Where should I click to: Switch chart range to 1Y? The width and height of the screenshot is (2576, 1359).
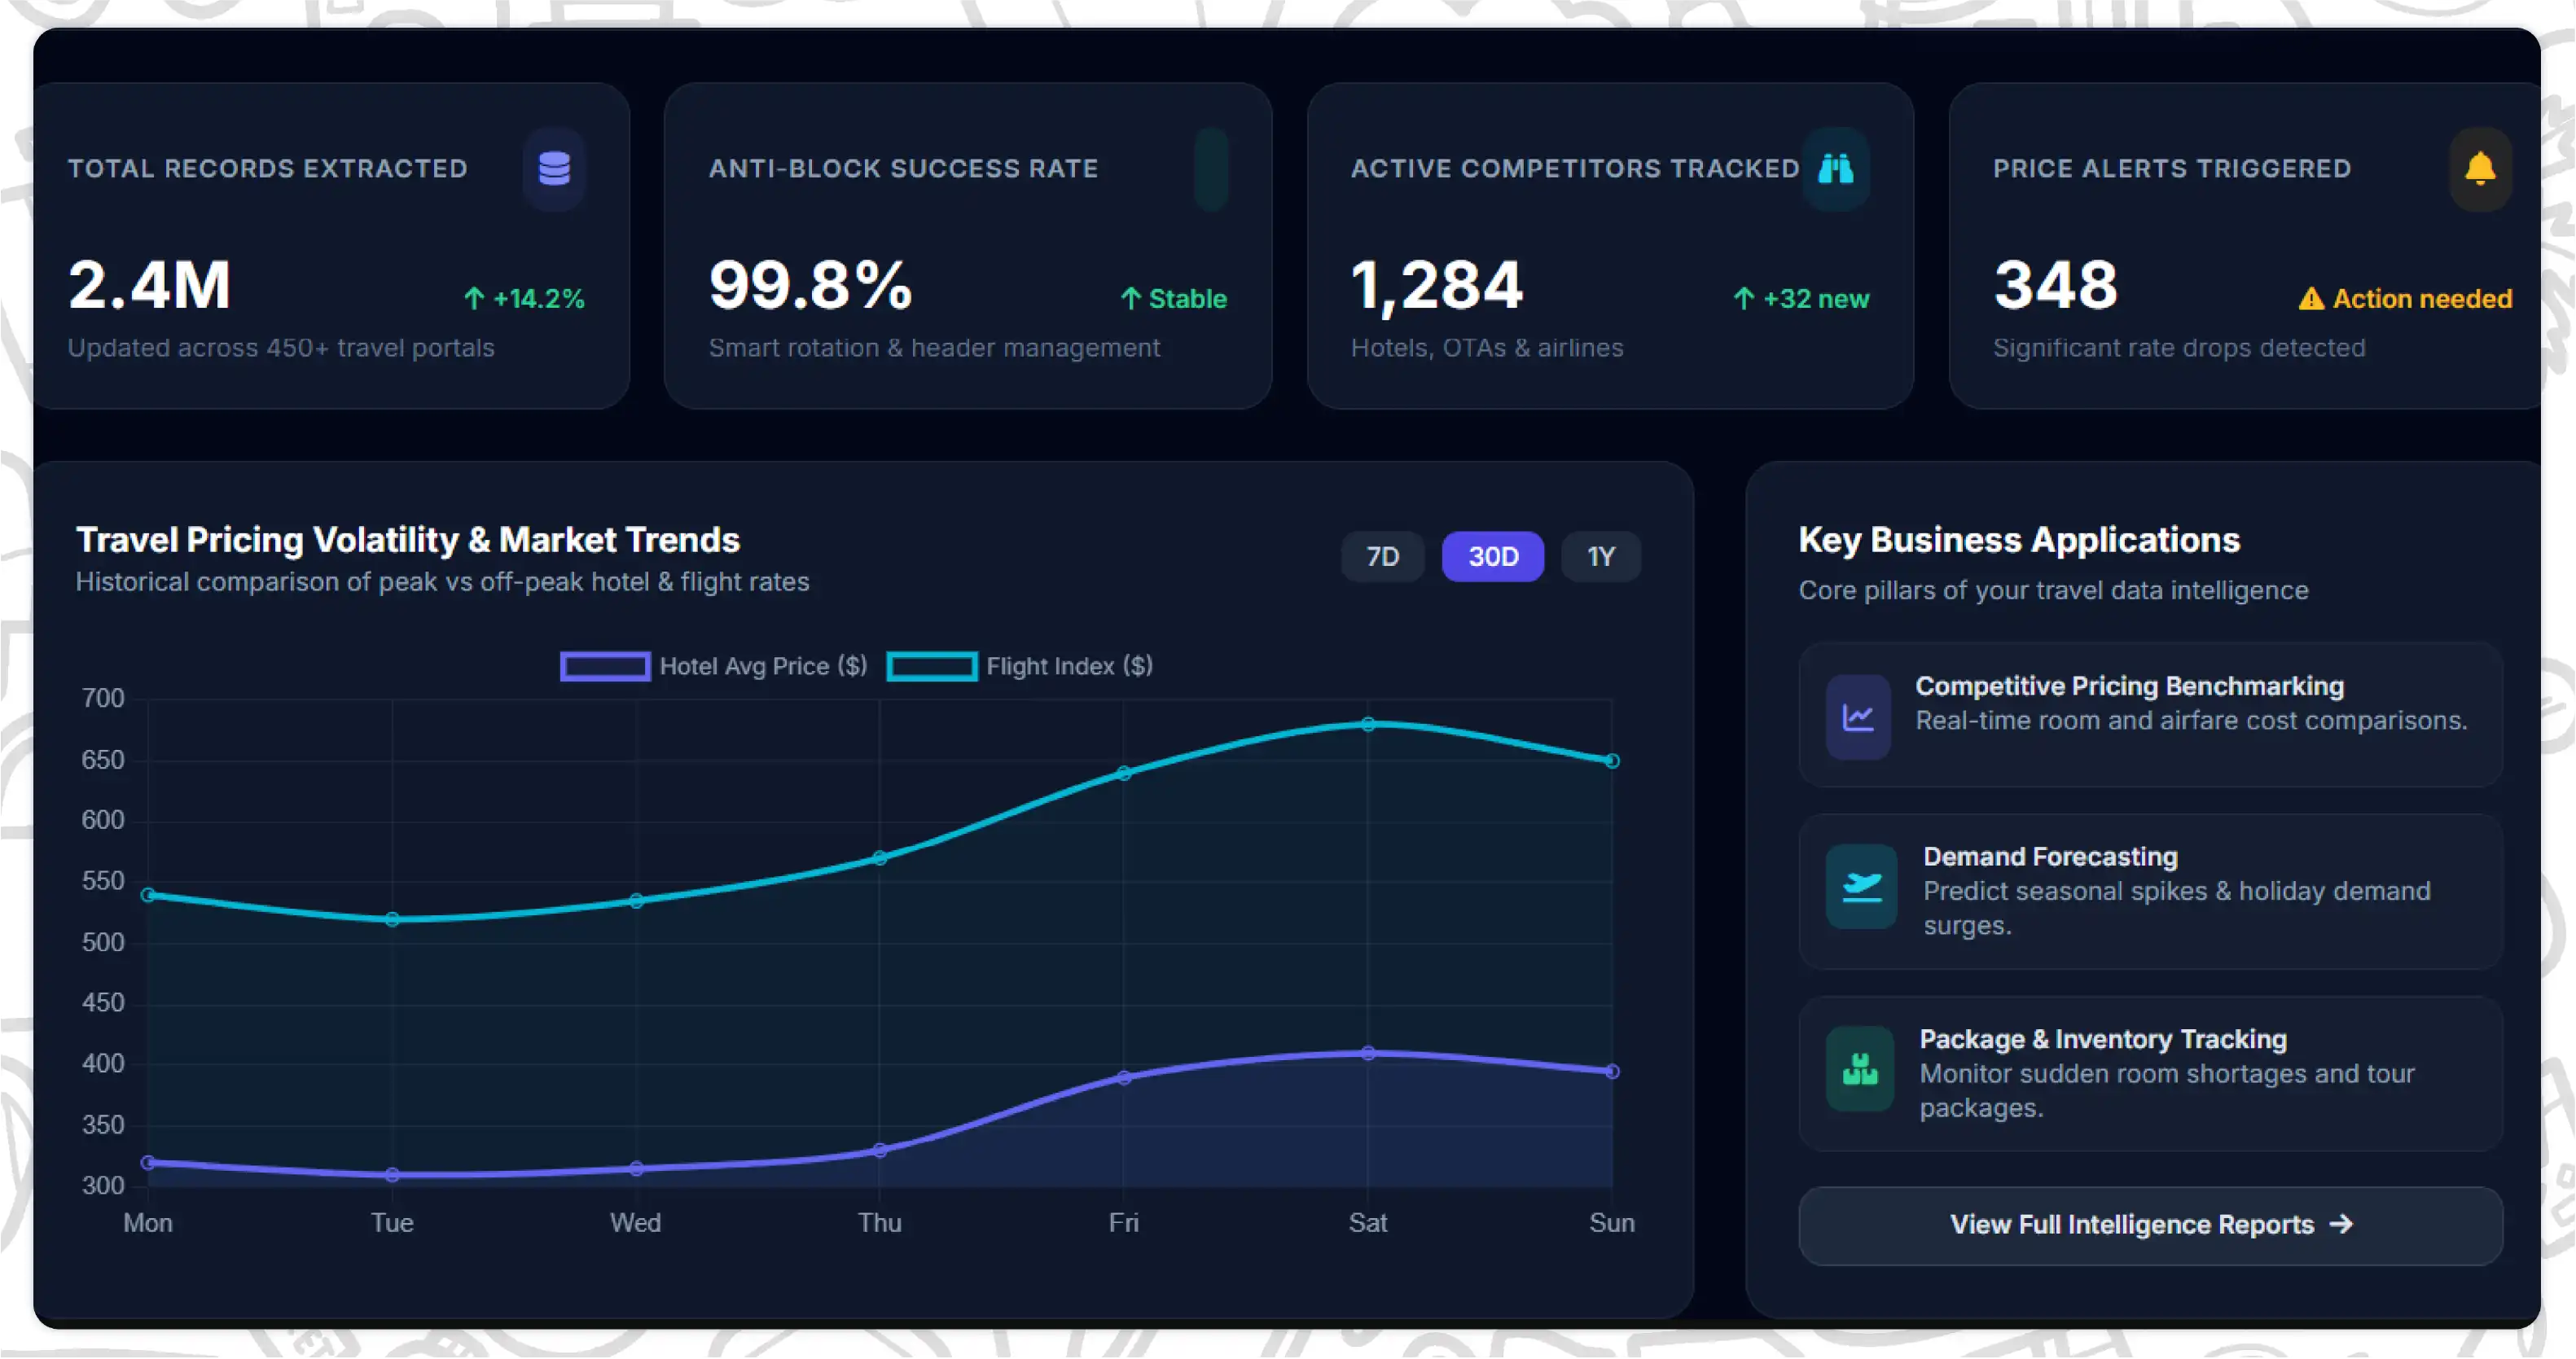tap(1601, 556)
